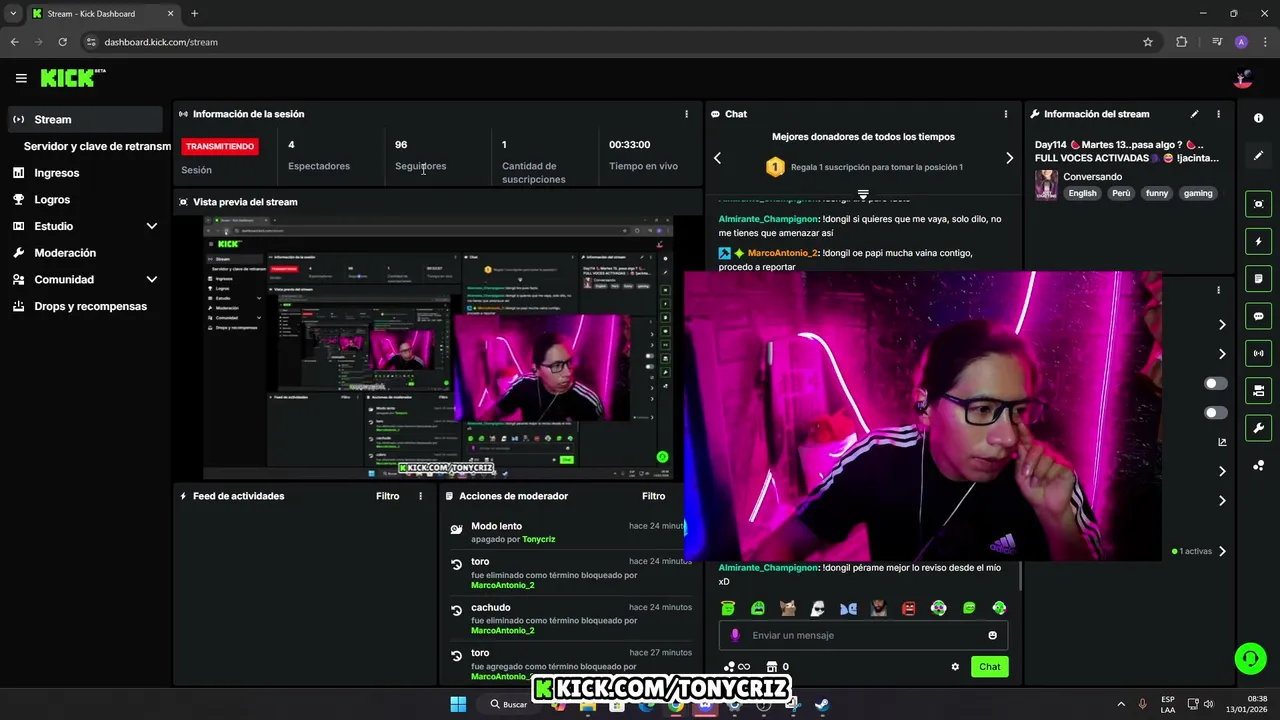This screenshot has width=1280, height=720.
Task: Click the Conversando category thumbnail
Action: tap(1046, 185)
